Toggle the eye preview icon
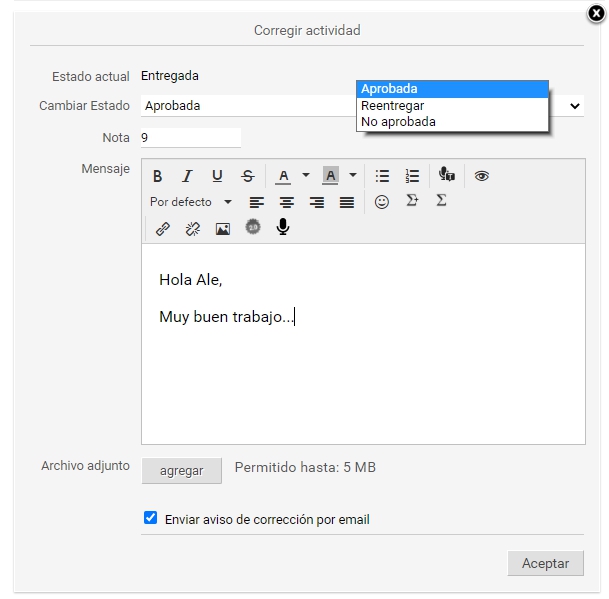The height and width of the screenshot is (599, 609). click(x=482, y=176)
